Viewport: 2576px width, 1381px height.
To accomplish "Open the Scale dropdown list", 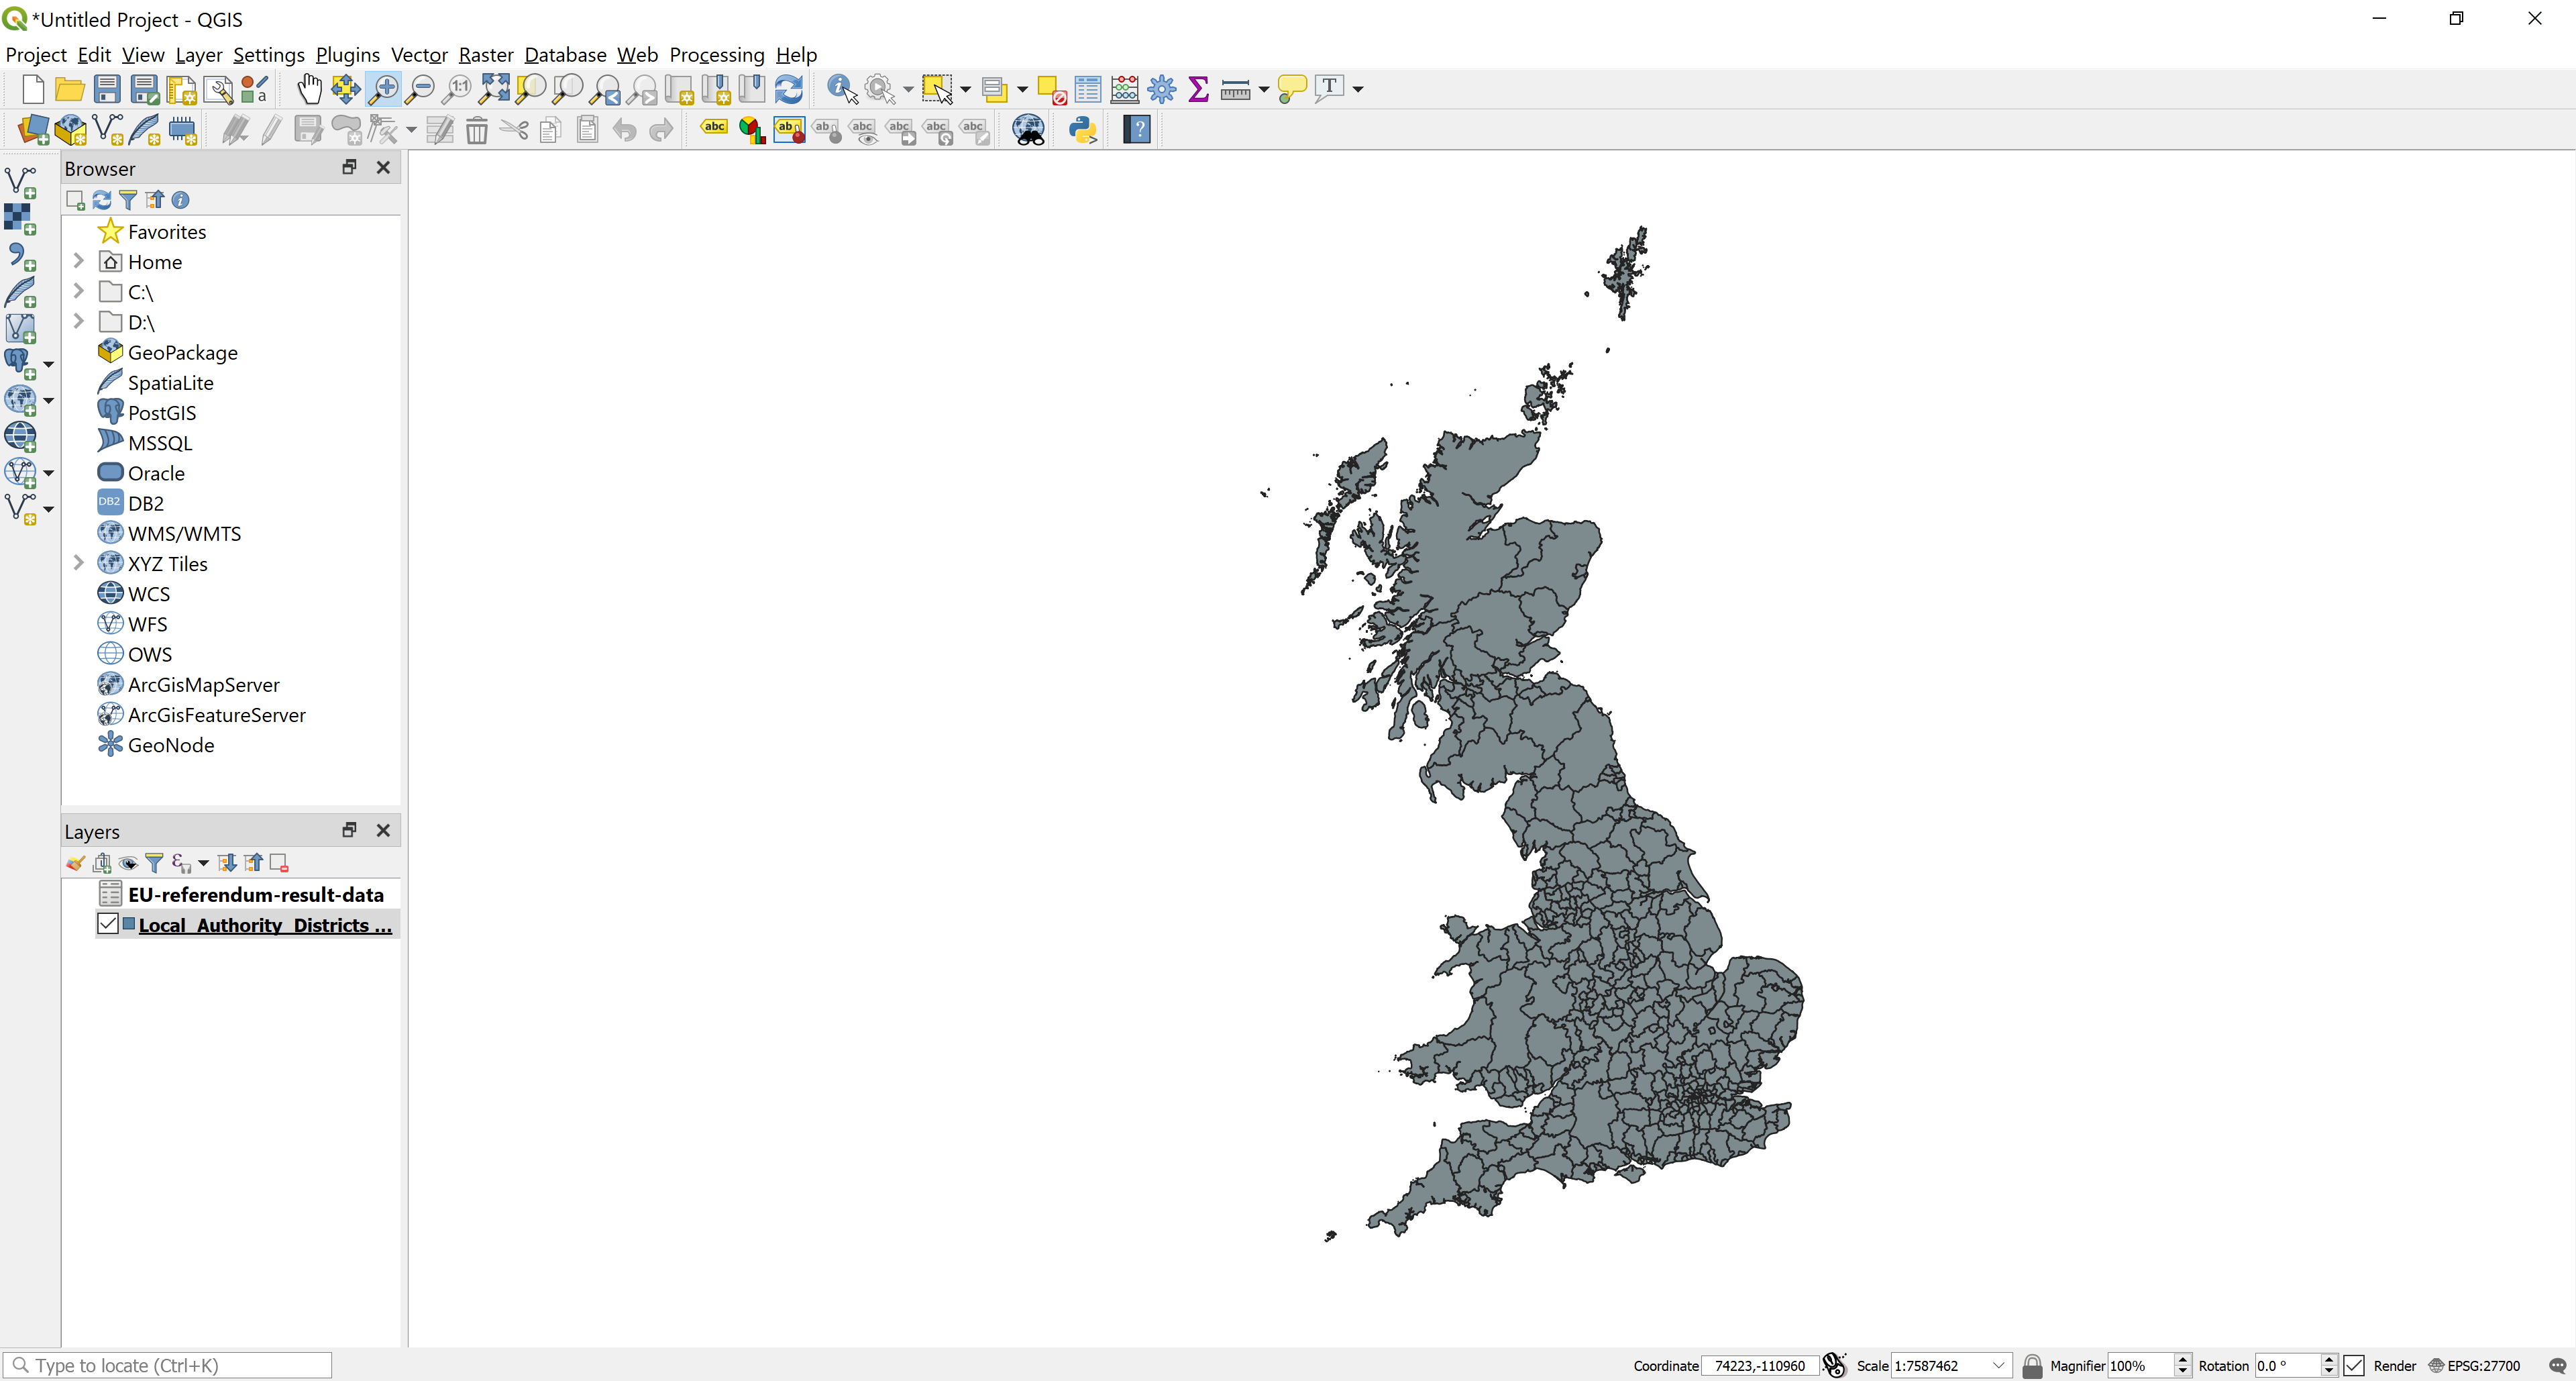I will click(1998, 1365).
